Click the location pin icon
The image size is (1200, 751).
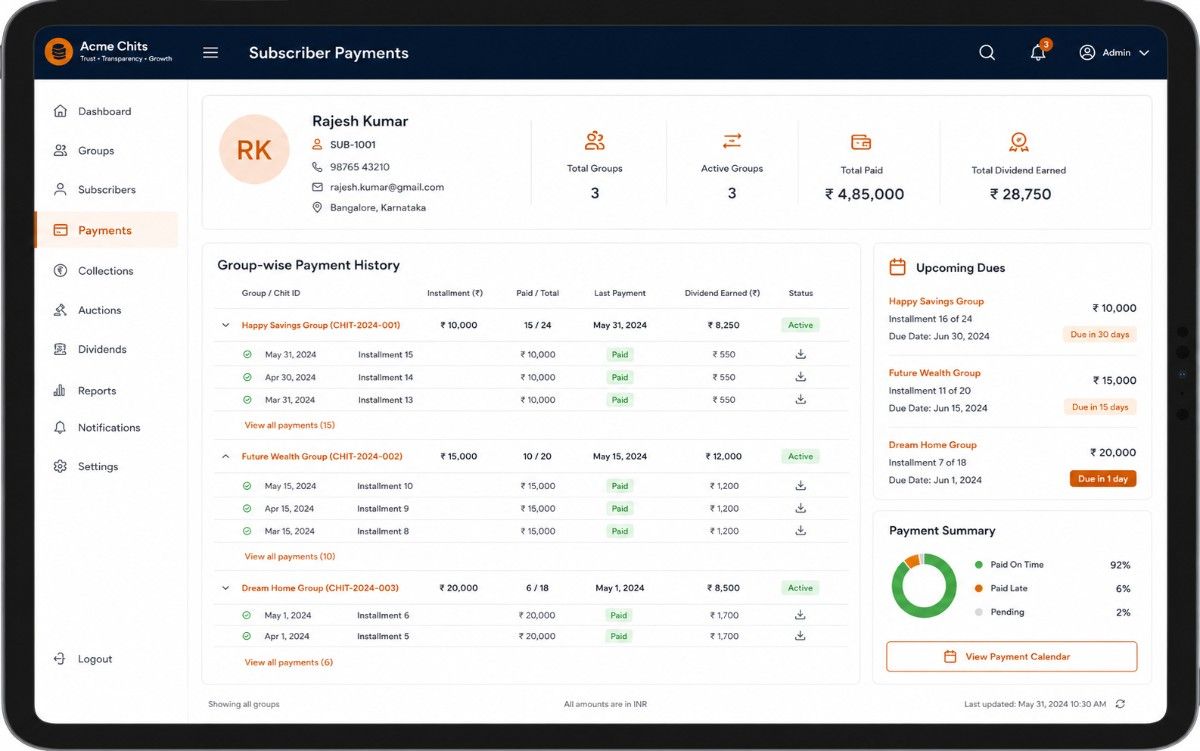pos(318,208)
